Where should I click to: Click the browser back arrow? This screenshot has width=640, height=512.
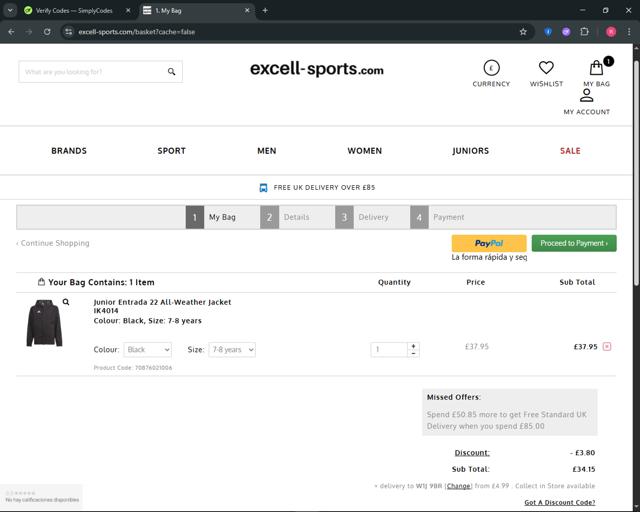click(11, 32)
